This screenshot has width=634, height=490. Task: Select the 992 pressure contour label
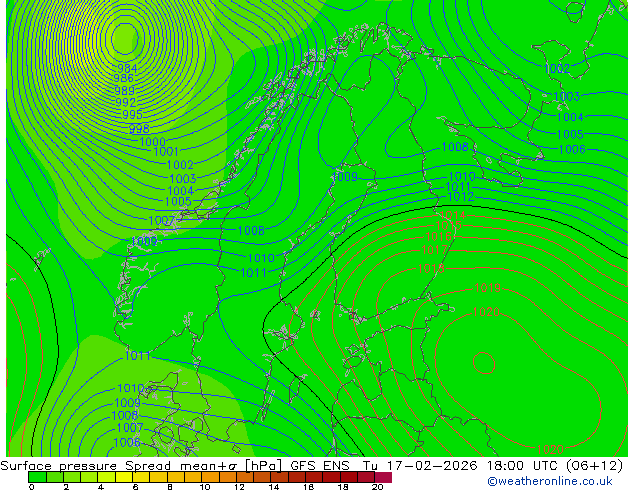click(x=126, y=102)
